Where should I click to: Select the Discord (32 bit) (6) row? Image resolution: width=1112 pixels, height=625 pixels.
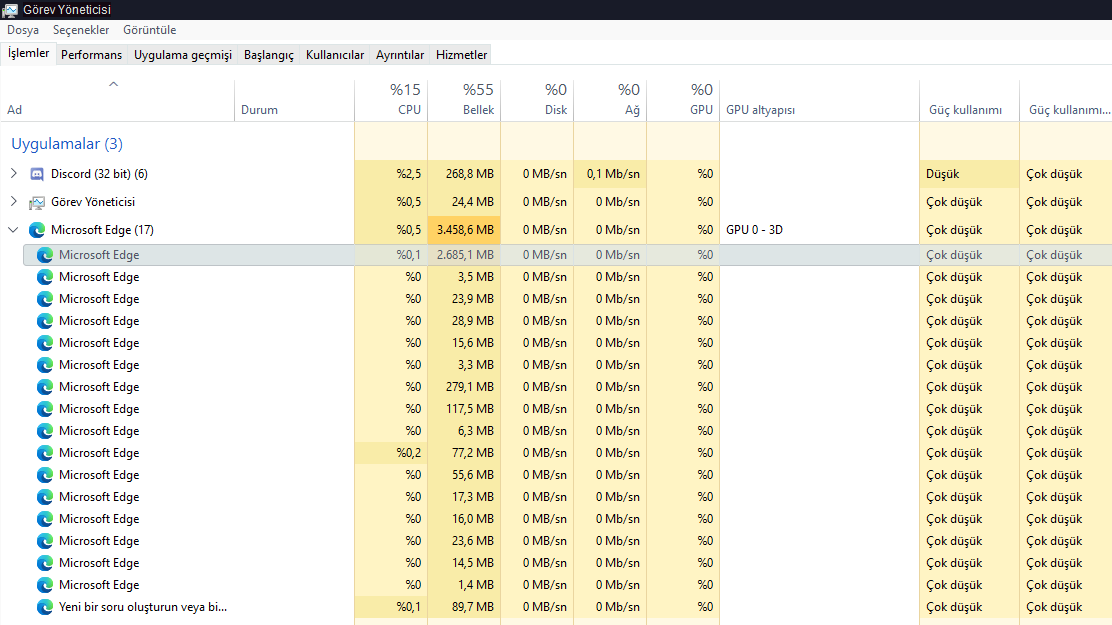click(x=556, y=174)
